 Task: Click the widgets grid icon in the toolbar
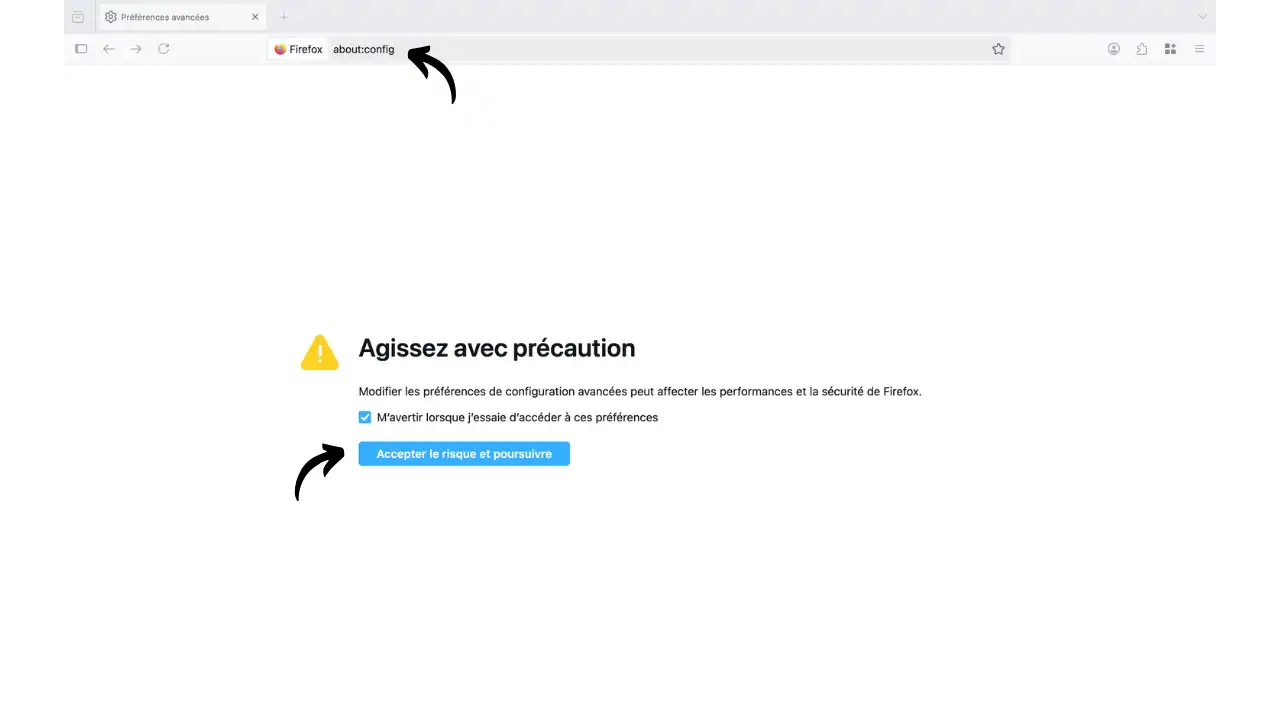coord(1169,49)
